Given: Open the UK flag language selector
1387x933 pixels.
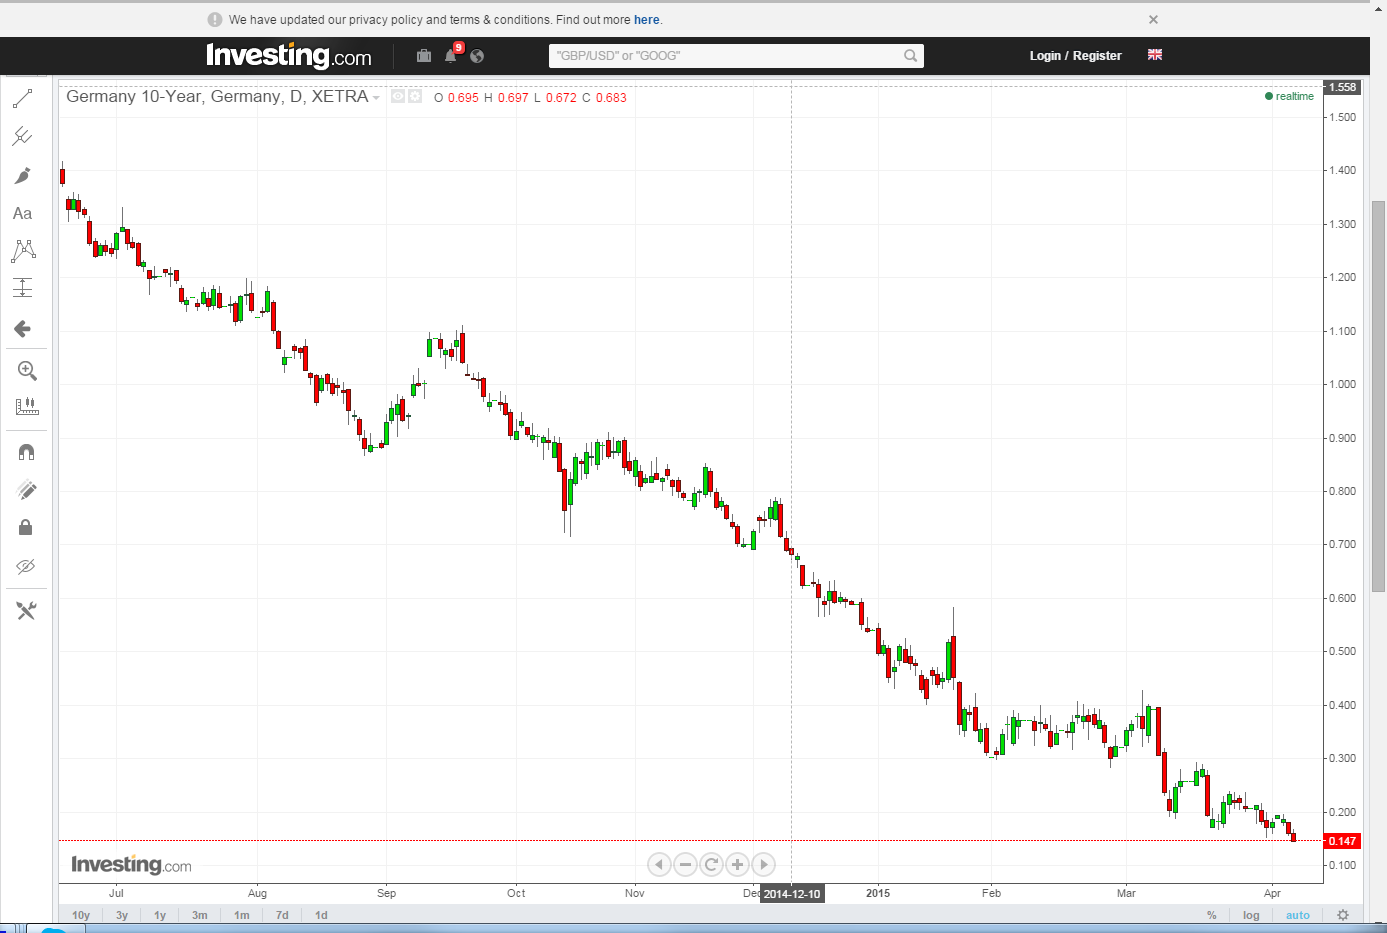Looking at the screenshot, I should click(1155, 55).
